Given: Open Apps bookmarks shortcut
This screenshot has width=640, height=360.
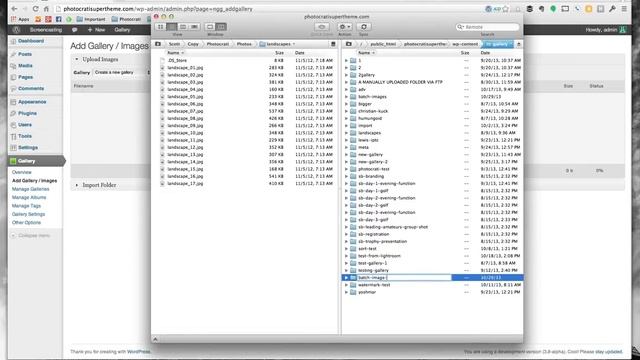Looking at the screenshot, I should [20, 19].
